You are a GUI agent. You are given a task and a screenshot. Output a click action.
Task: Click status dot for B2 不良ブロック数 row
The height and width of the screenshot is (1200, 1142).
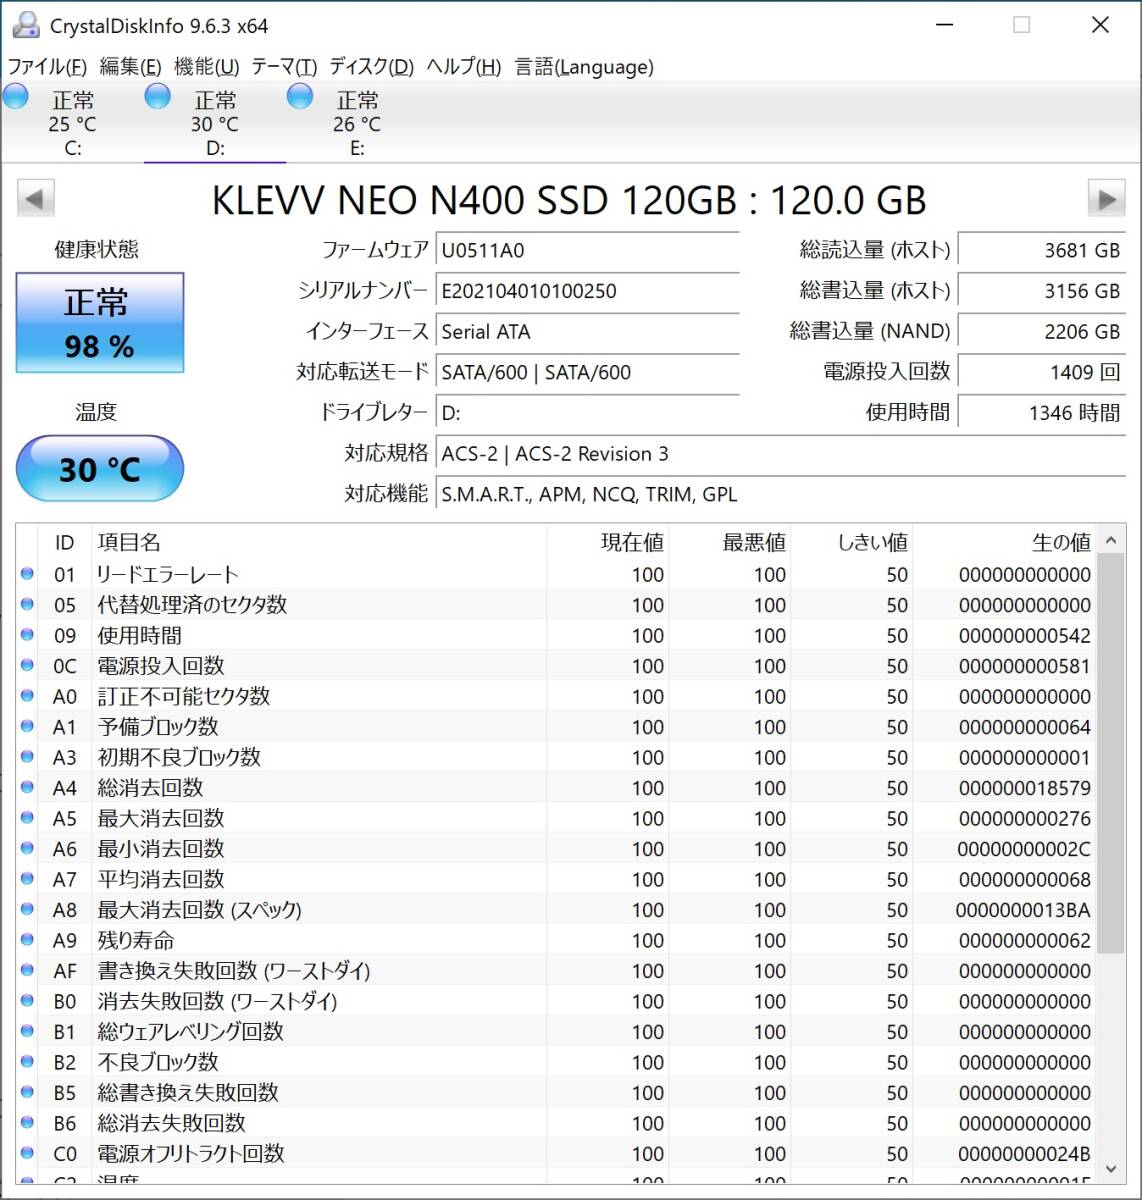[28, 1062]
